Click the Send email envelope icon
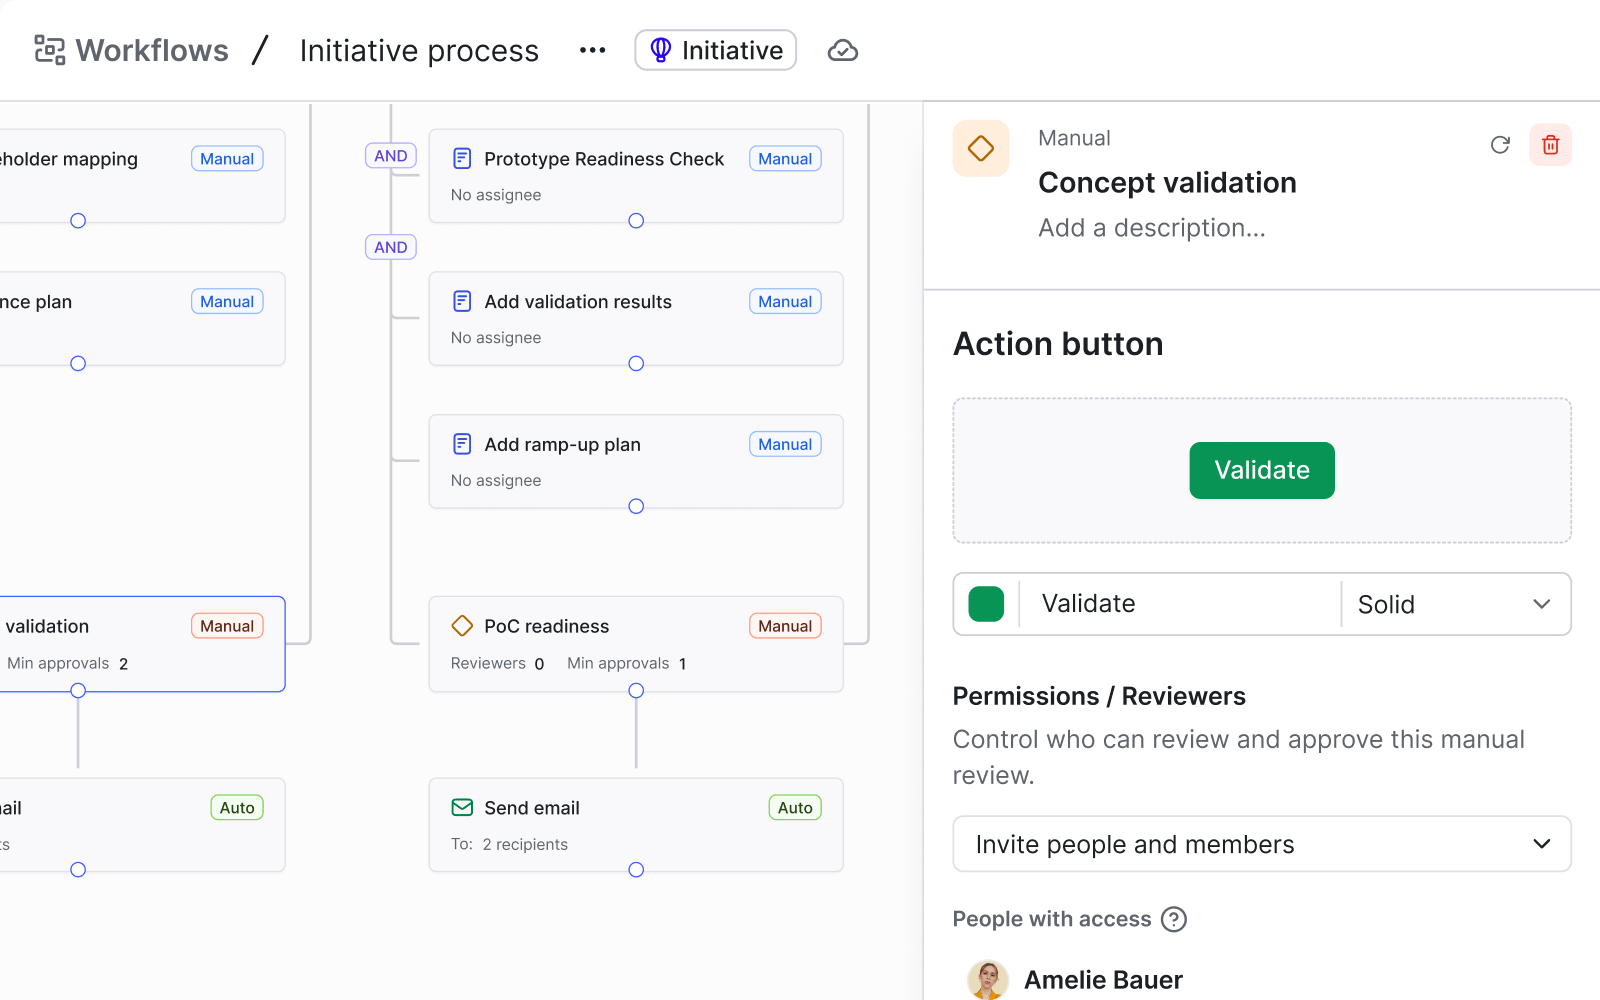The width and height of the screenshot is (1600, 1000). (x=462, y=807)
